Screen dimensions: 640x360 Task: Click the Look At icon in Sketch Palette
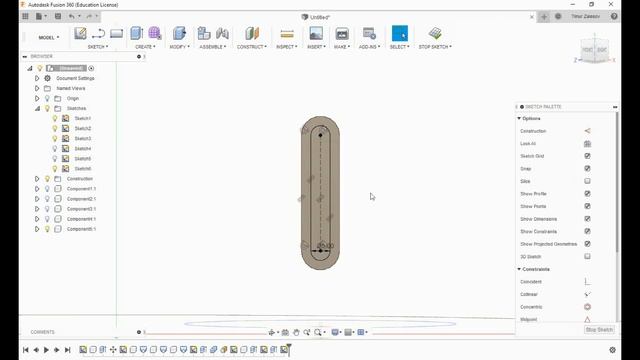pos(587,144)
